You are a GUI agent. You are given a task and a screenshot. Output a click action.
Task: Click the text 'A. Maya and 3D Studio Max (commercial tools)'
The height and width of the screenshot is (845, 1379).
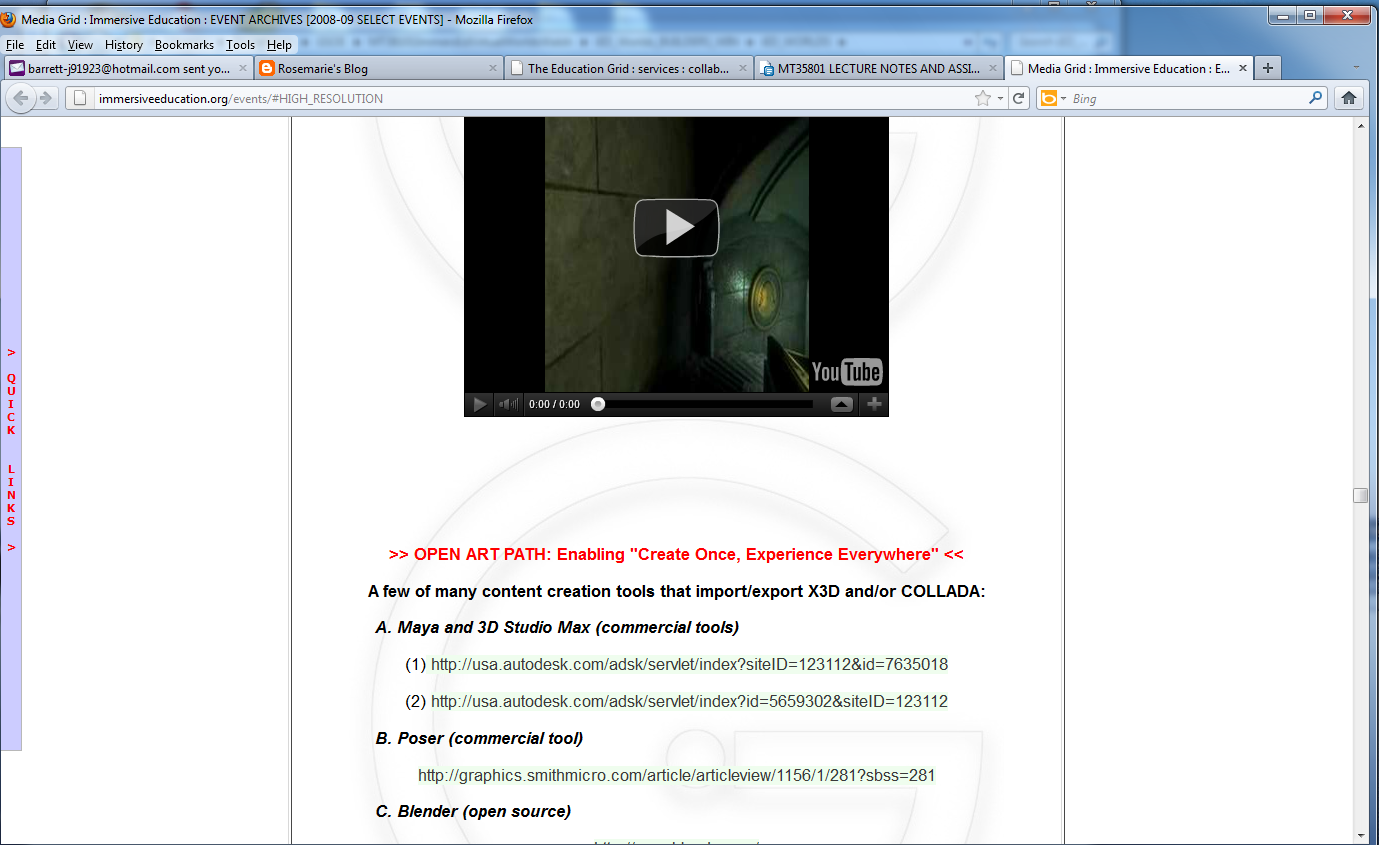click(557, 628)
